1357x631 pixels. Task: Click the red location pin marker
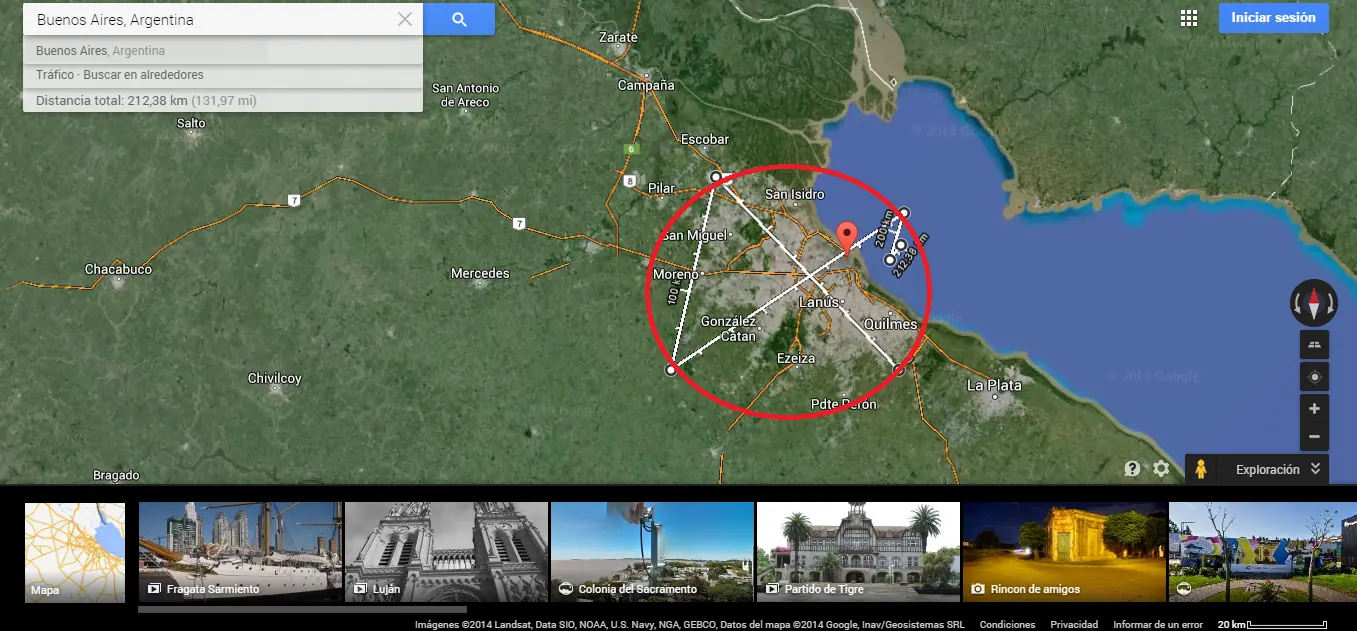point(848,237)
